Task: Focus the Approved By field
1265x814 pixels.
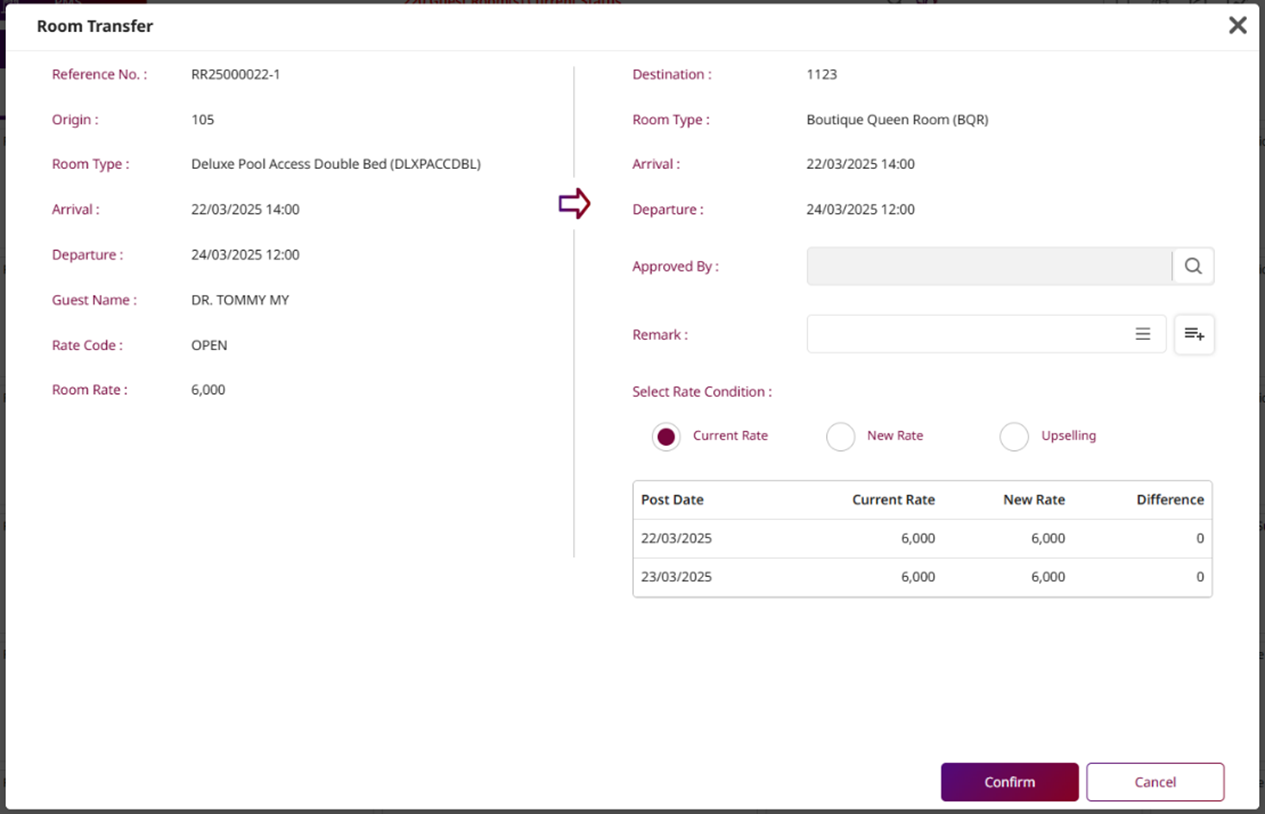Action: tap(988, 266)
